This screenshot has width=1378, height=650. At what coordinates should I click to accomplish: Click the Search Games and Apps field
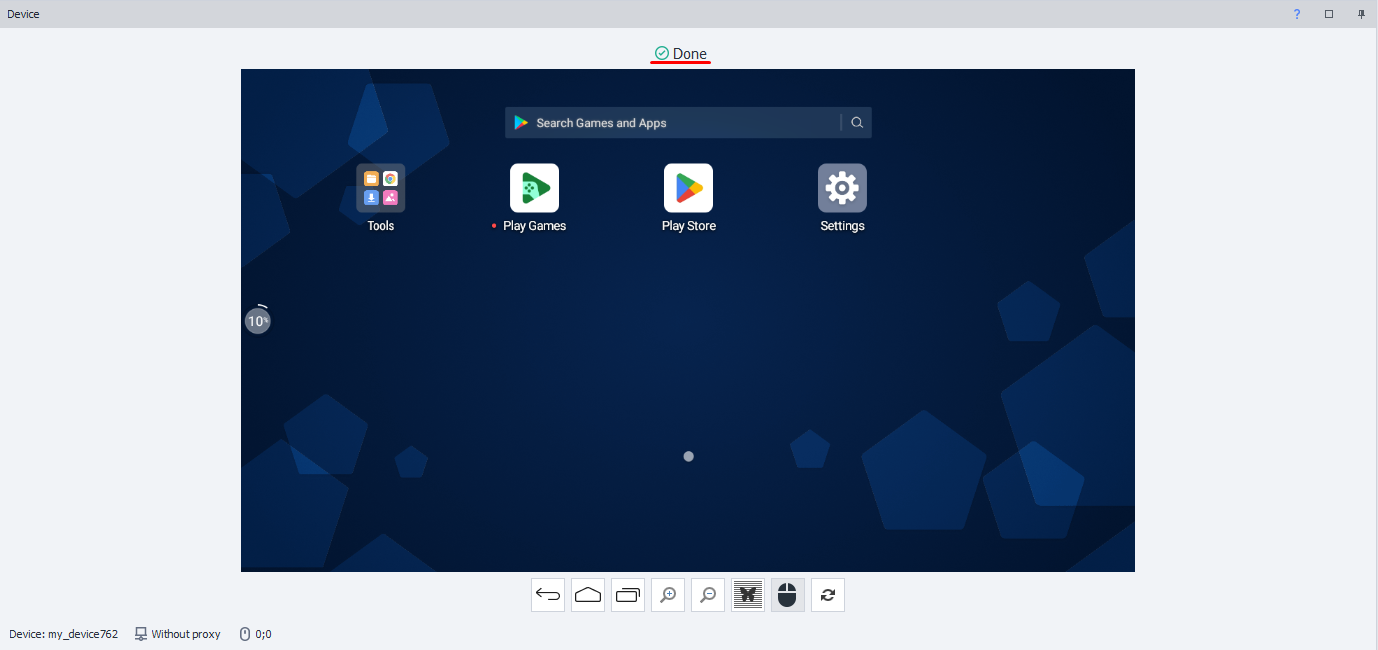pyautogui.click(x=670, y=123)
